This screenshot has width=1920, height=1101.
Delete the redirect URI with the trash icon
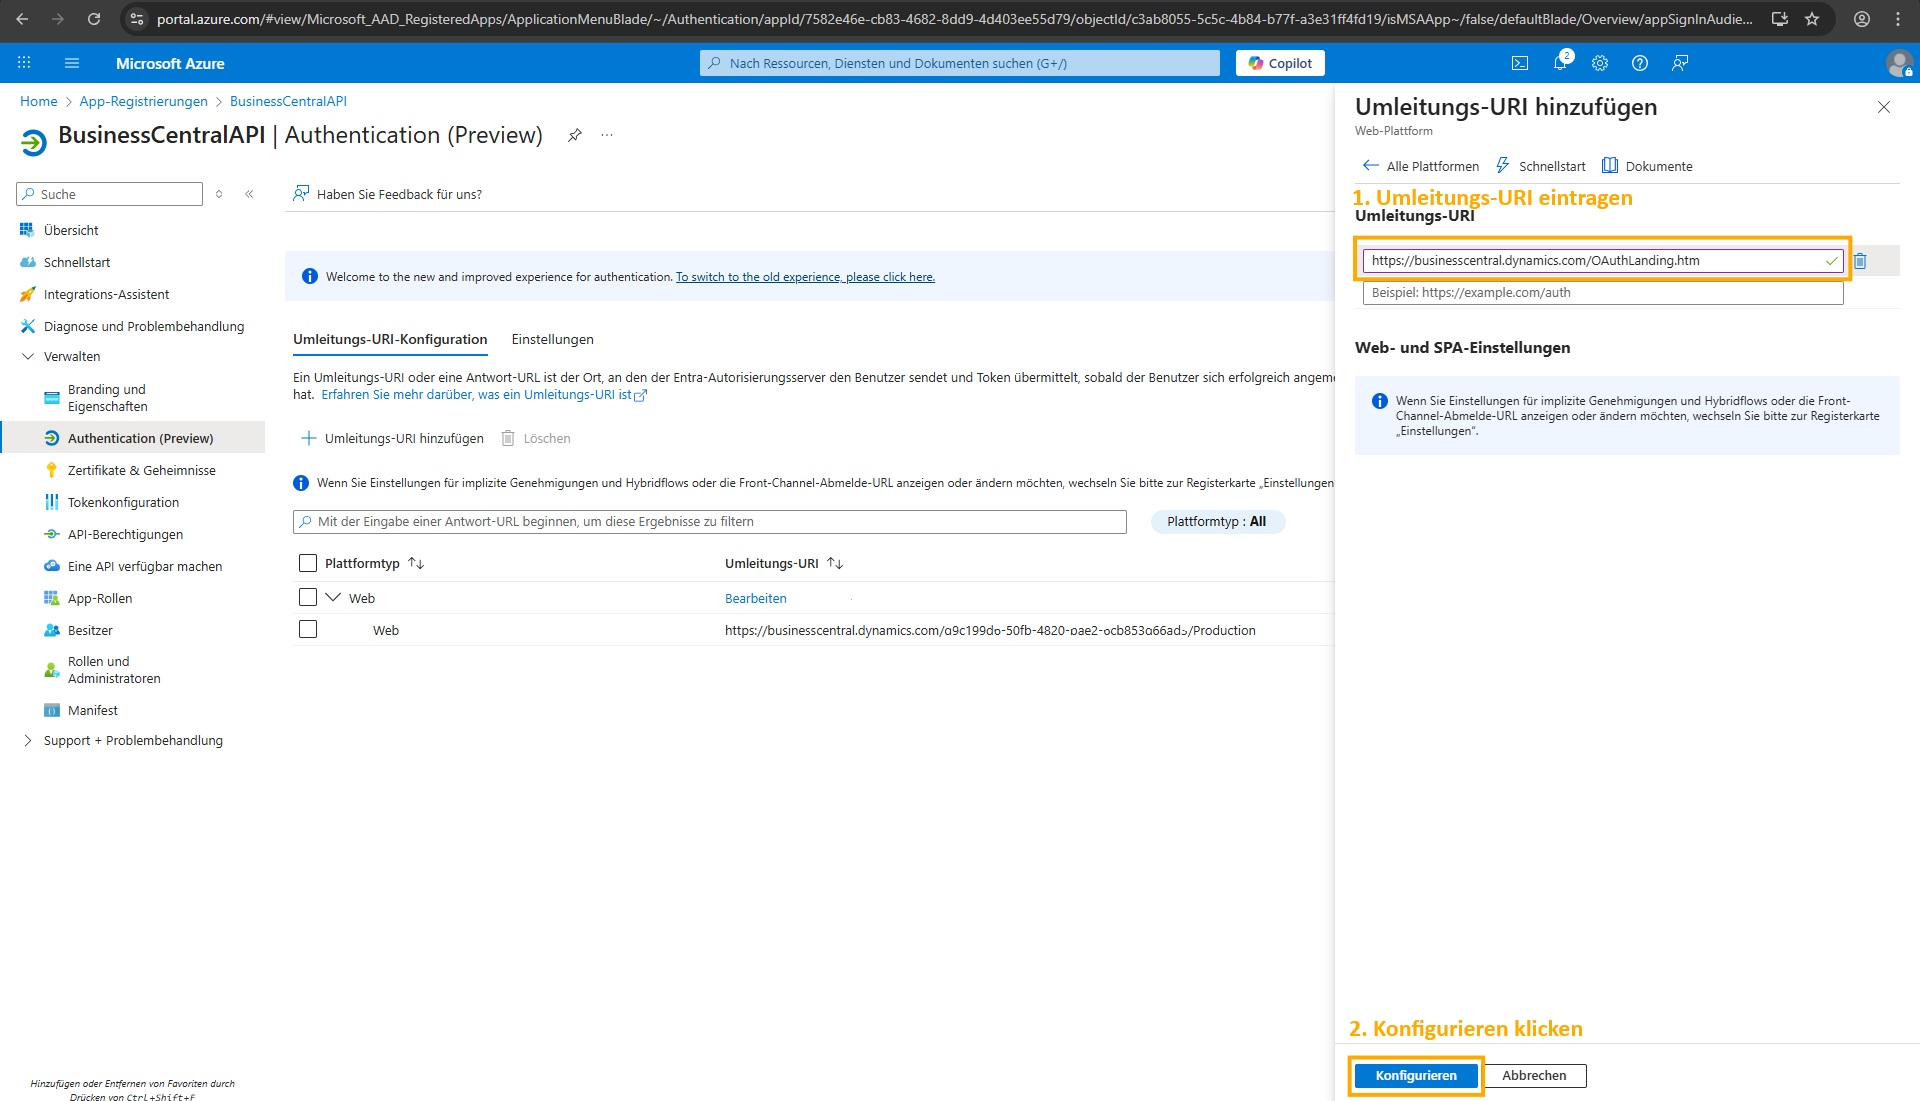[x=1860, y=261]
